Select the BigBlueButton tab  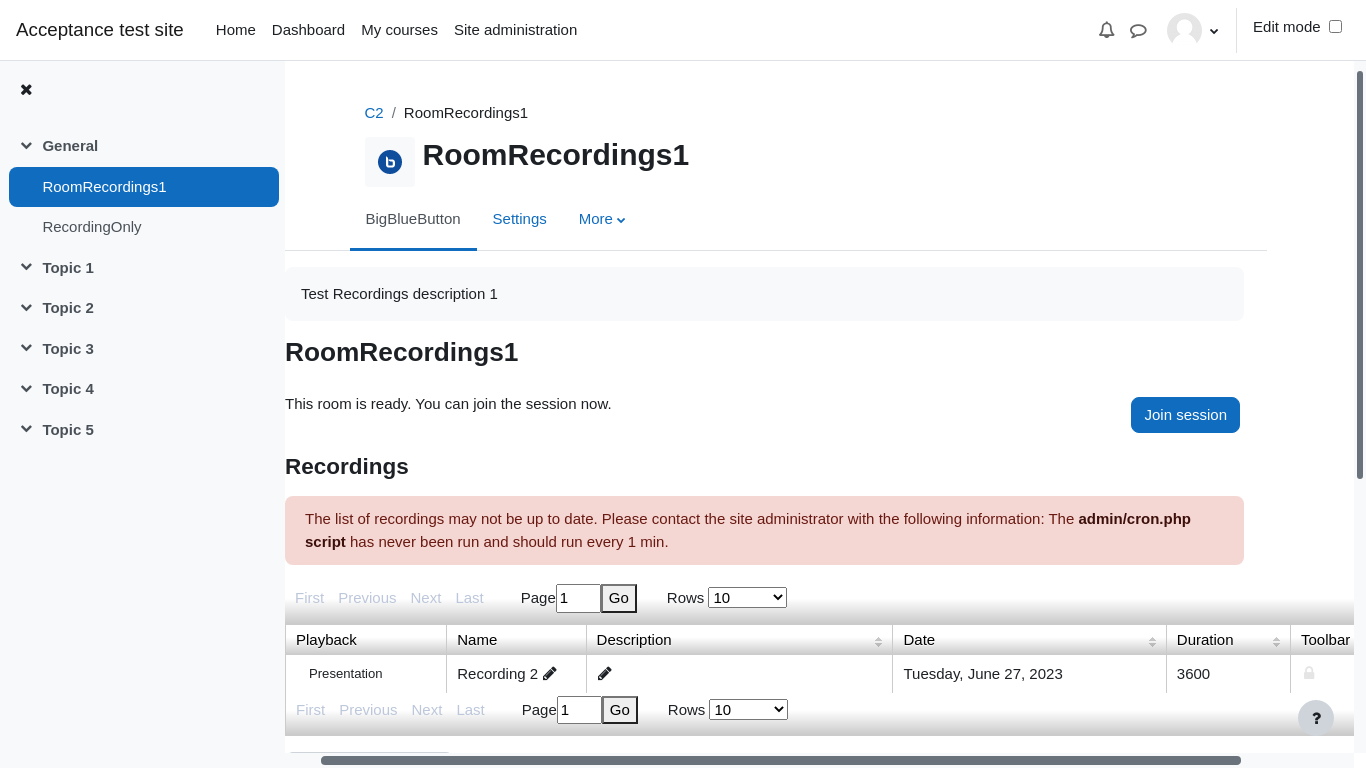tap(413, 219)
